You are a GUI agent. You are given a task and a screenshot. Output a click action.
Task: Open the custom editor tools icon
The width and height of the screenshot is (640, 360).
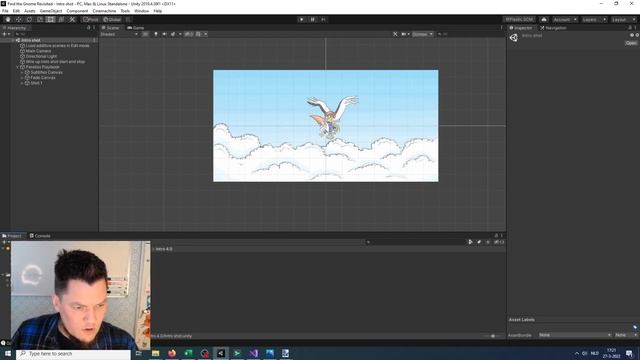point(72,20)
